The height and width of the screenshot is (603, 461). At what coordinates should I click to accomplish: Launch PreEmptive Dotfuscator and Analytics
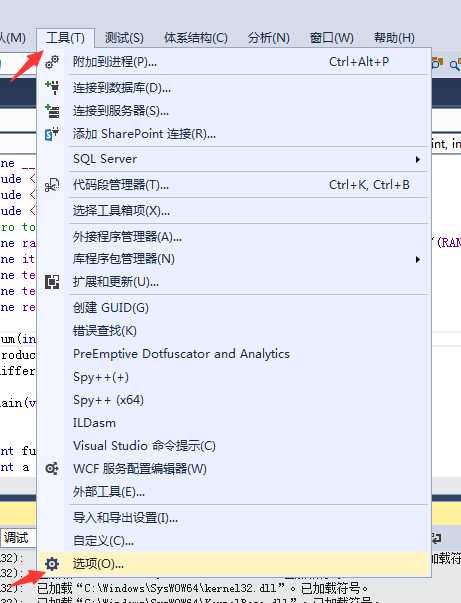click(x=235, y=354)
